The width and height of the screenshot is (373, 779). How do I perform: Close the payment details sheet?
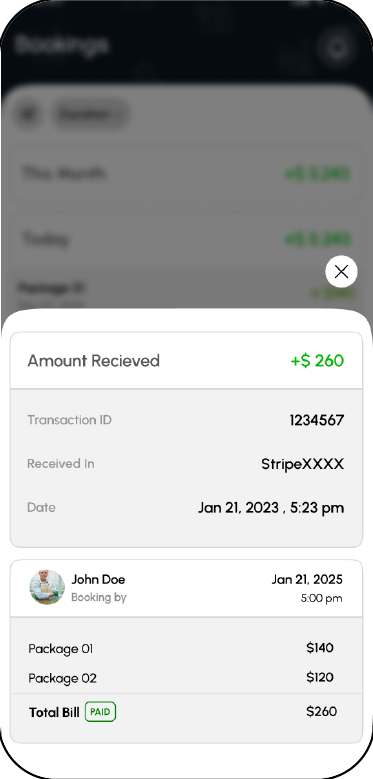(341, 271)
